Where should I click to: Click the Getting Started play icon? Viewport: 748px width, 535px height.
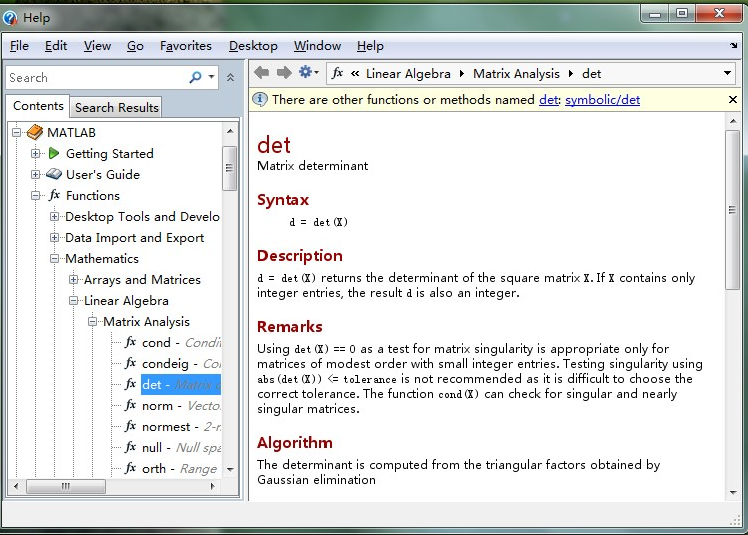[x=54, y=153]
